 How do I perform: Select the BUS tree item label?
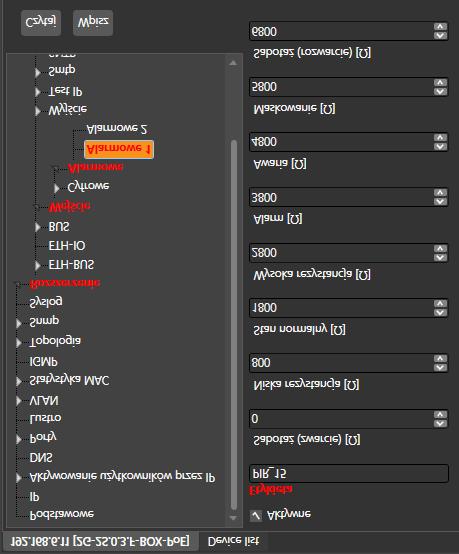point(59,227)
